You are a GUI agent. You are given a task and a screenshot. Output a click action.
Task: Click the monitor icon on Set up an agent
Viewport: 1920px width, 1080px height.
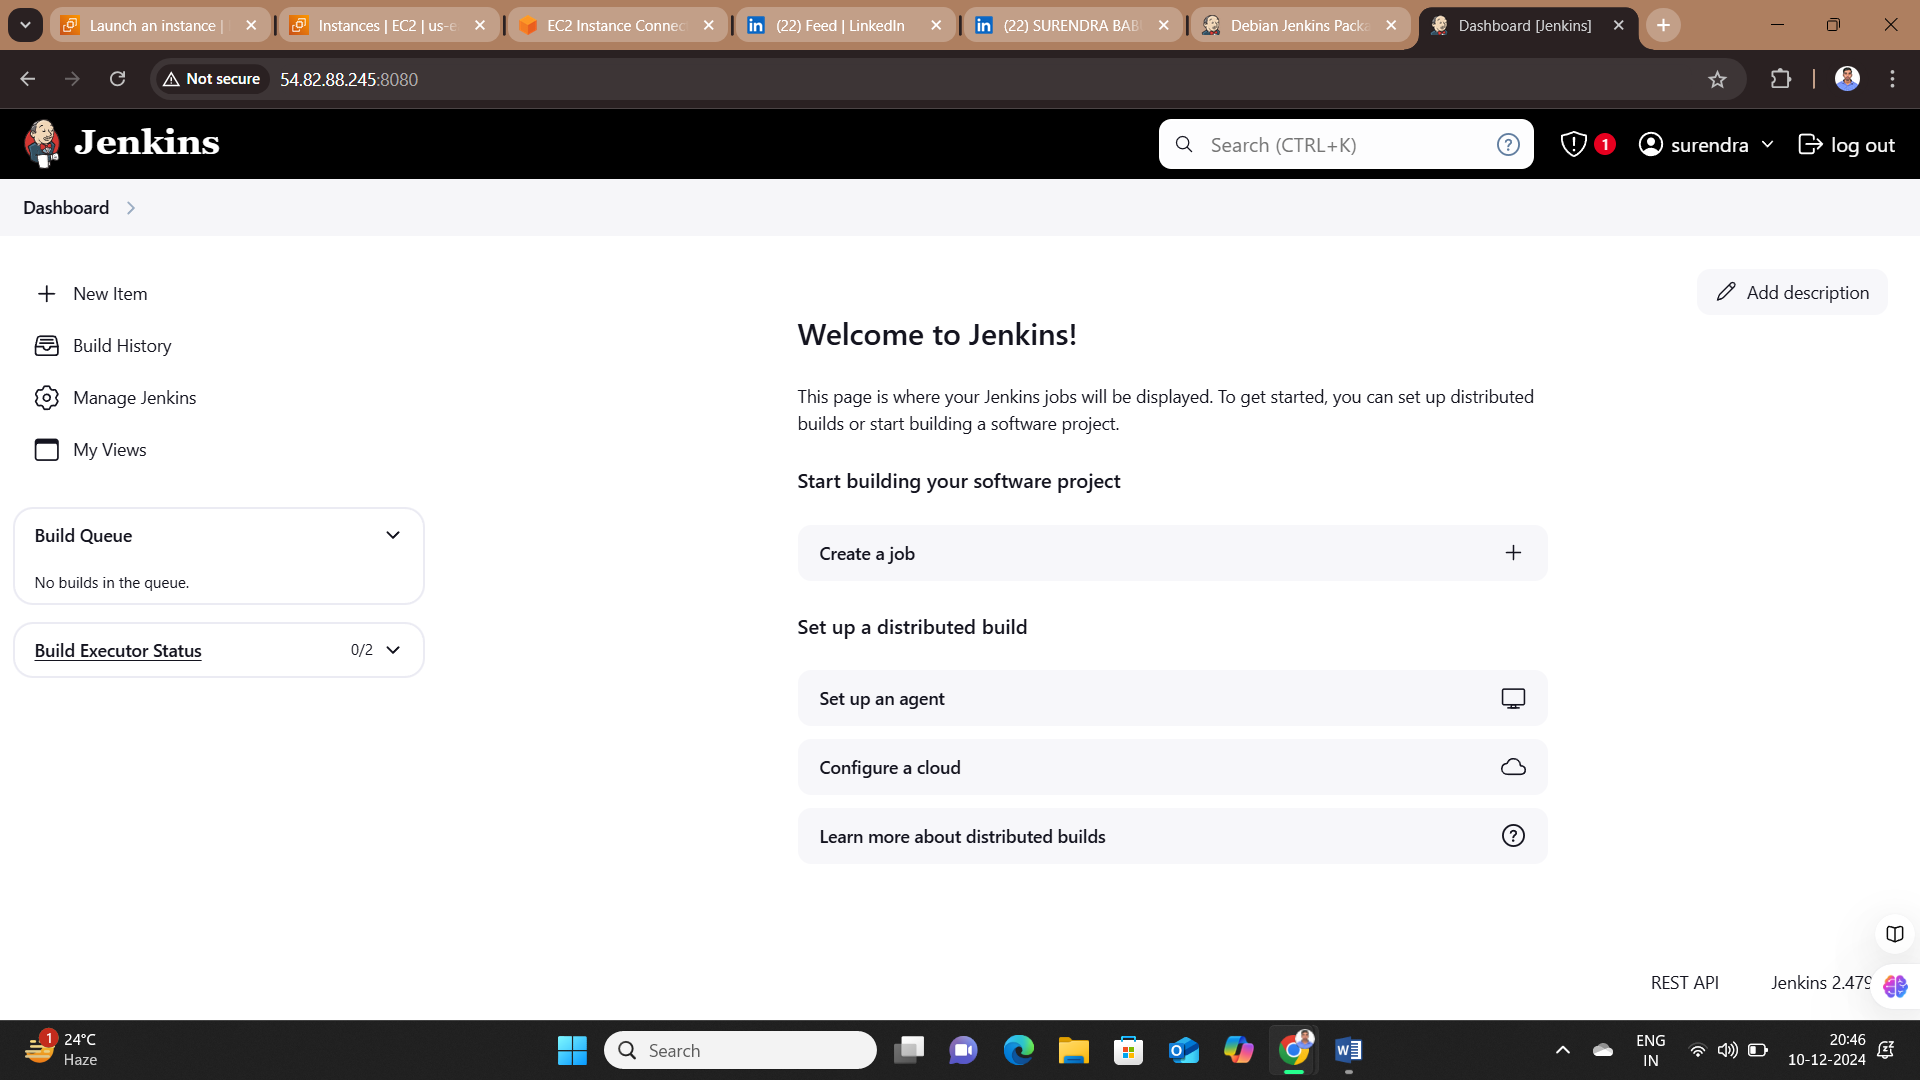coord(1513,699)
